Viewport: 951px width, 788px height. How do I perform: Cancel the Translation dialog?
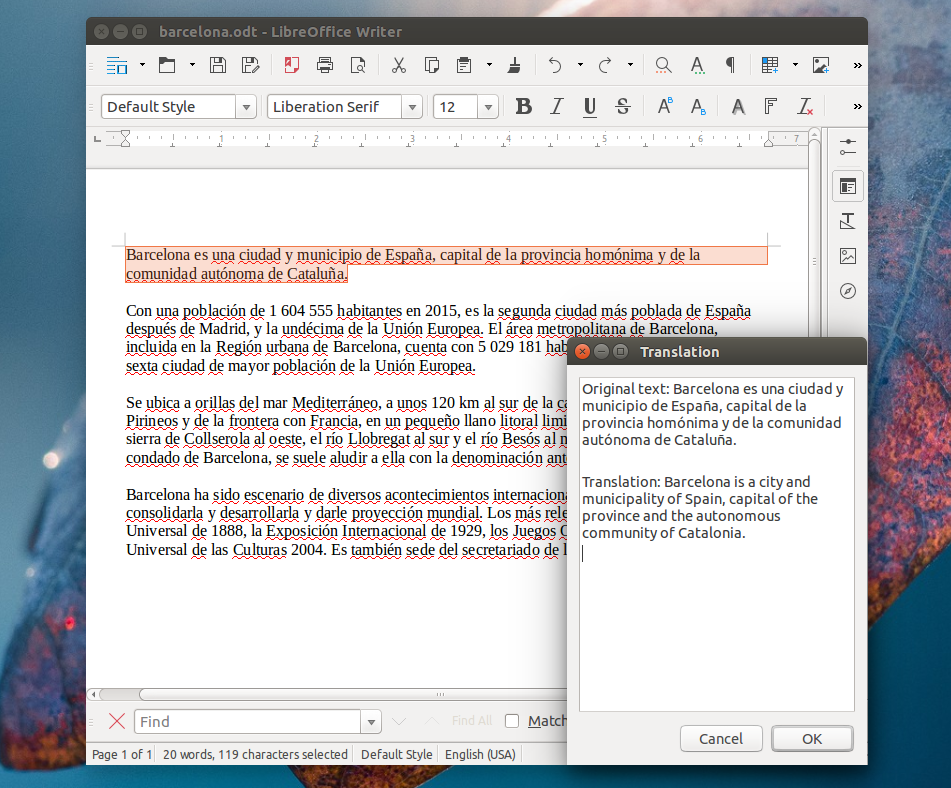[721, 738]
